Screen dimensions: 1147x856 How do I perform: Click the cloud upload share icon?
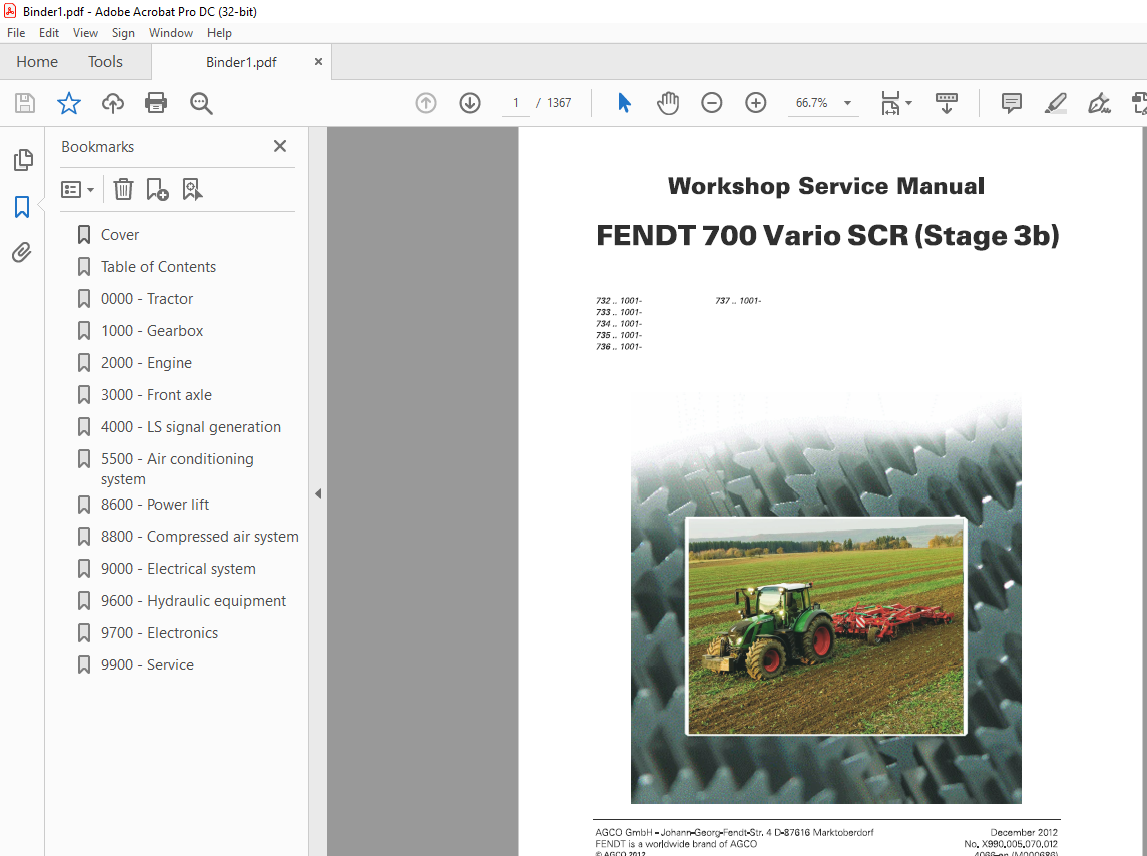(x=113, y=103)
